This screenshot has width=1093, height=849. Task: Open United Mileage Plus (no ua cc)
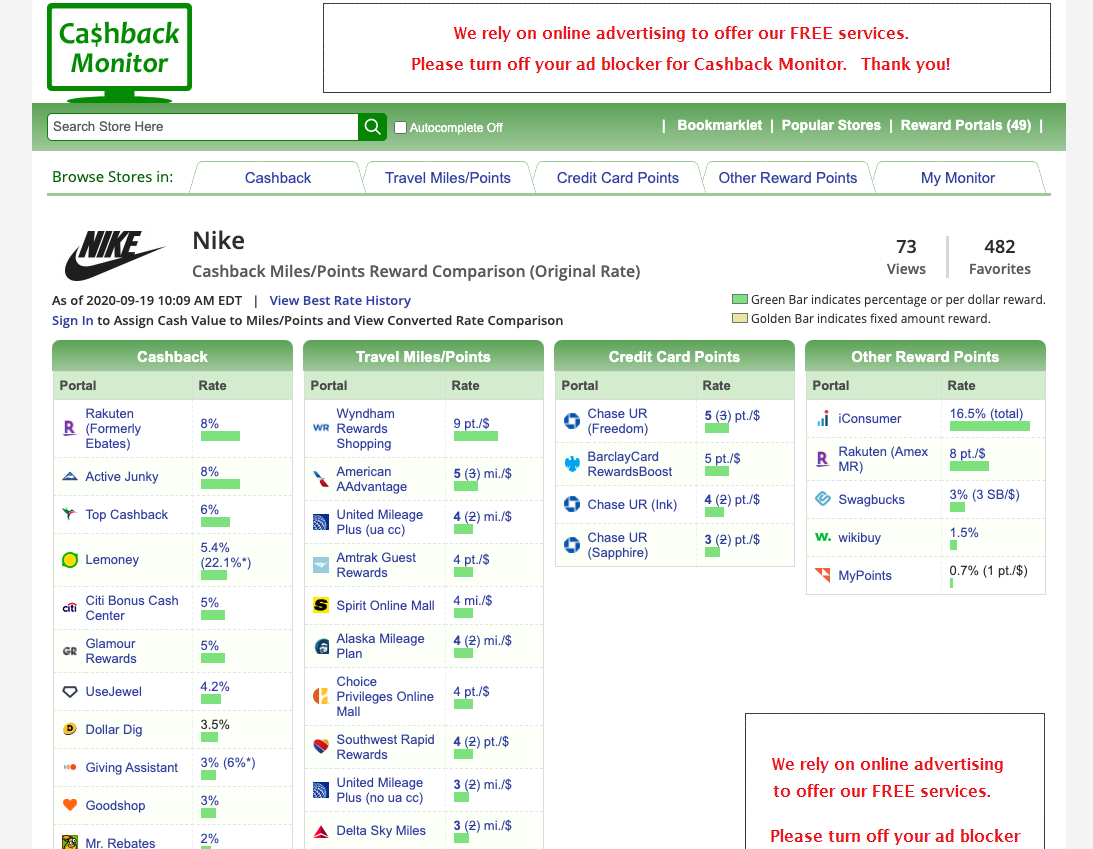pyautogui.click(x=380, y=790)
